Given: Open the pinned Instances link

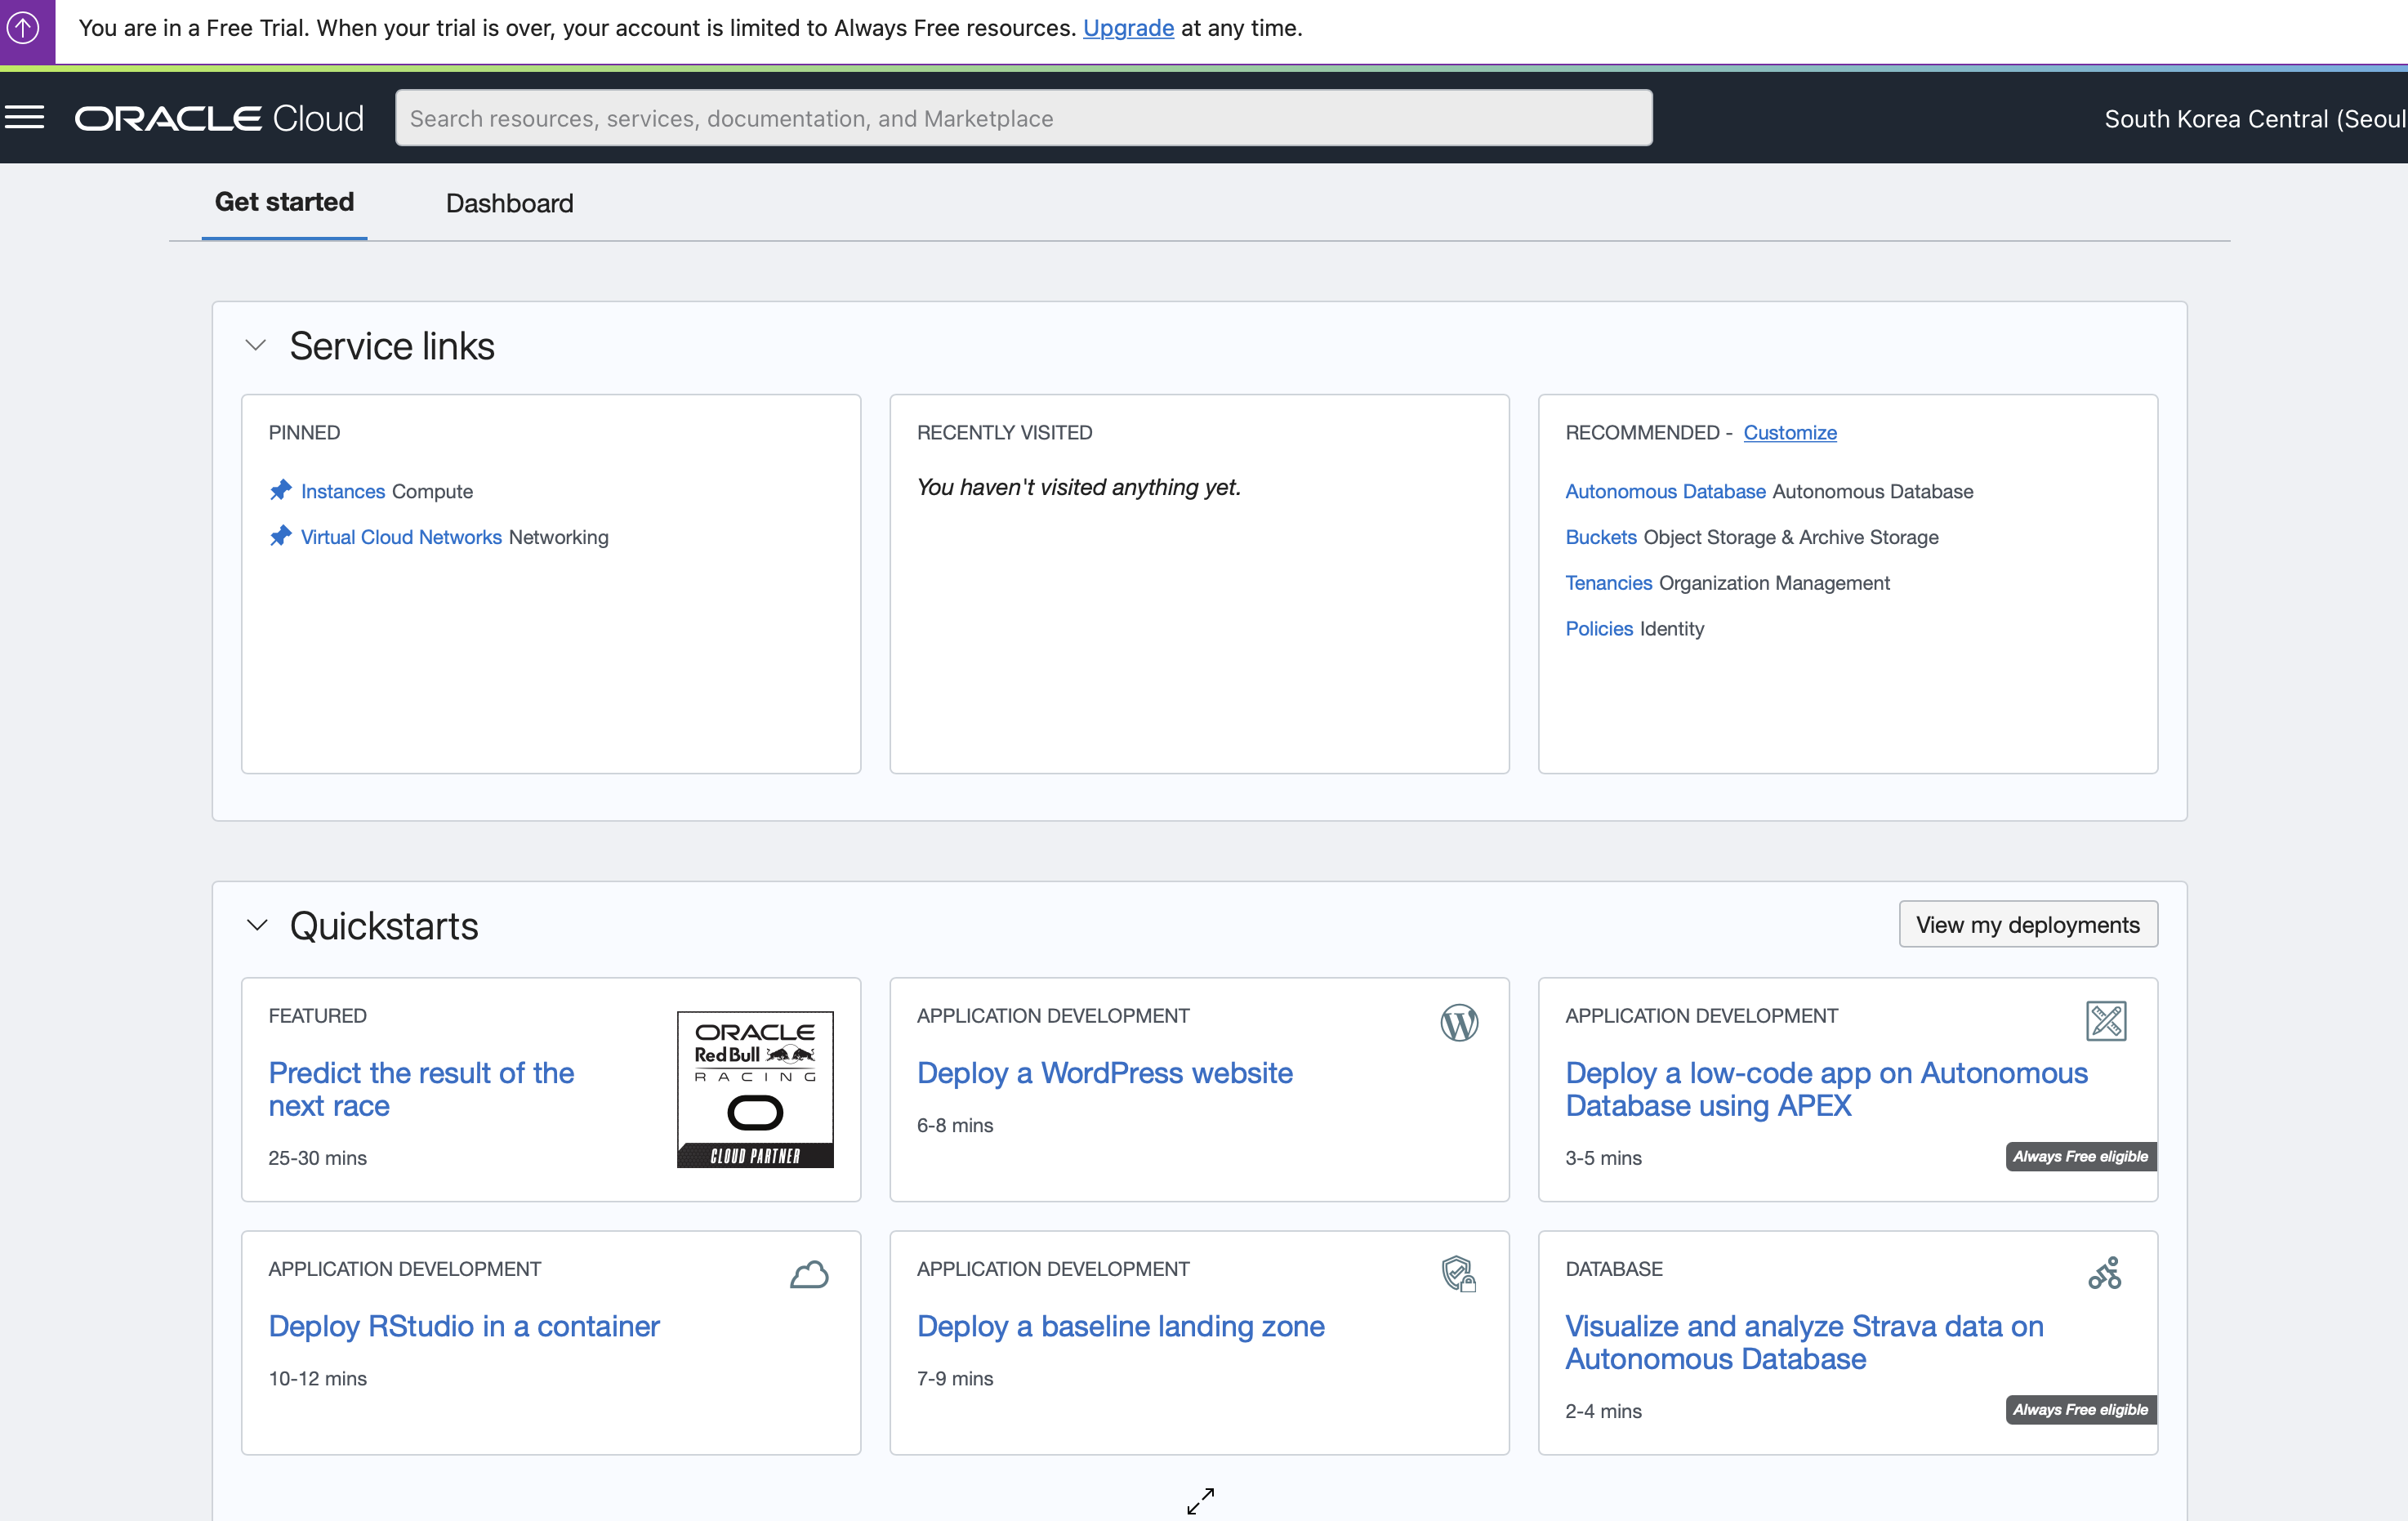Looking at the screenshot, I should (x=343, y=491).
